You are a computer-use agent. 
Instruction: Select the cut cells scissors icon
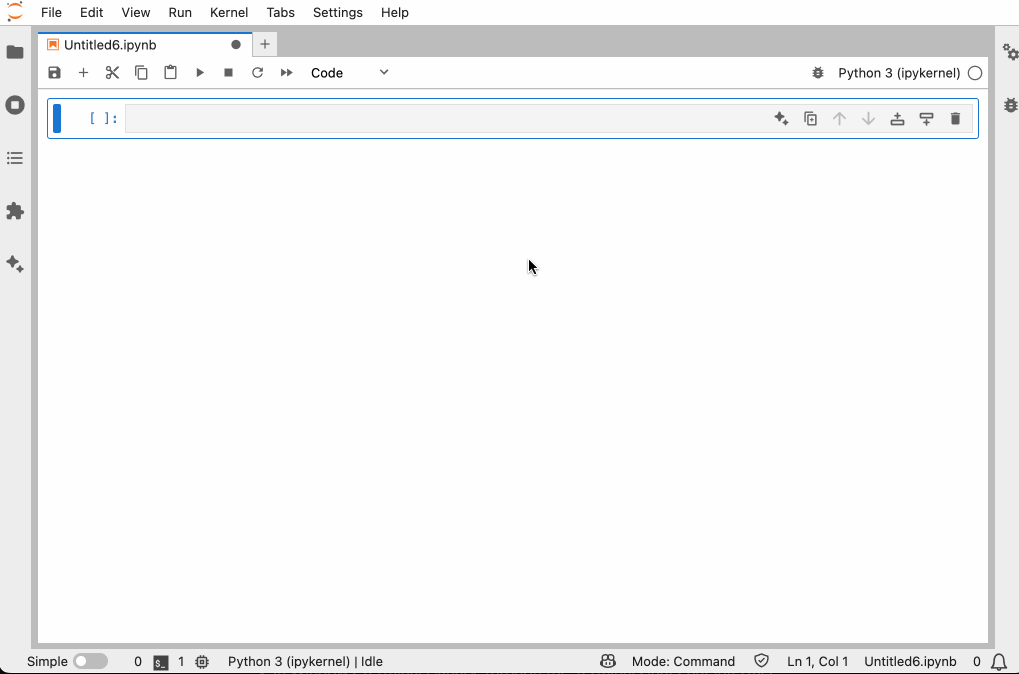point(112,72)
